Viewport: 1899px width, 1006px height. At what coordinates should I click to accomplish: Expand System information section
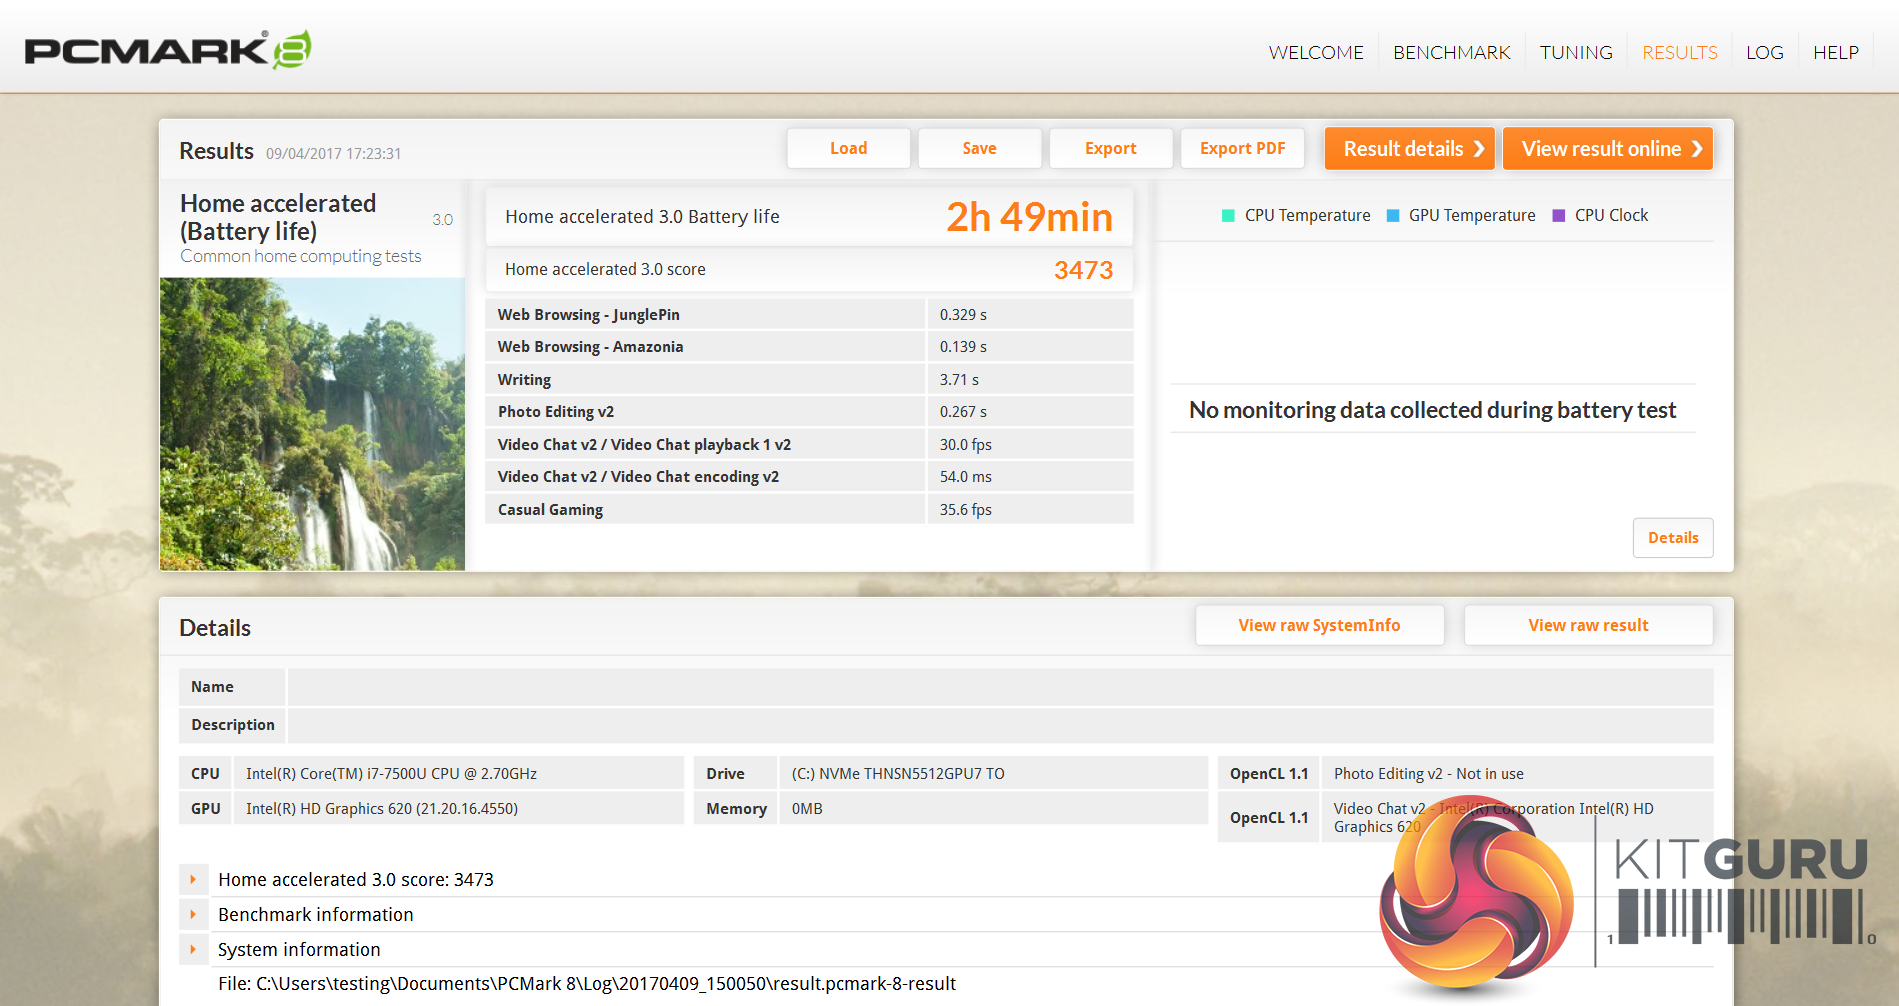[193, 950]
